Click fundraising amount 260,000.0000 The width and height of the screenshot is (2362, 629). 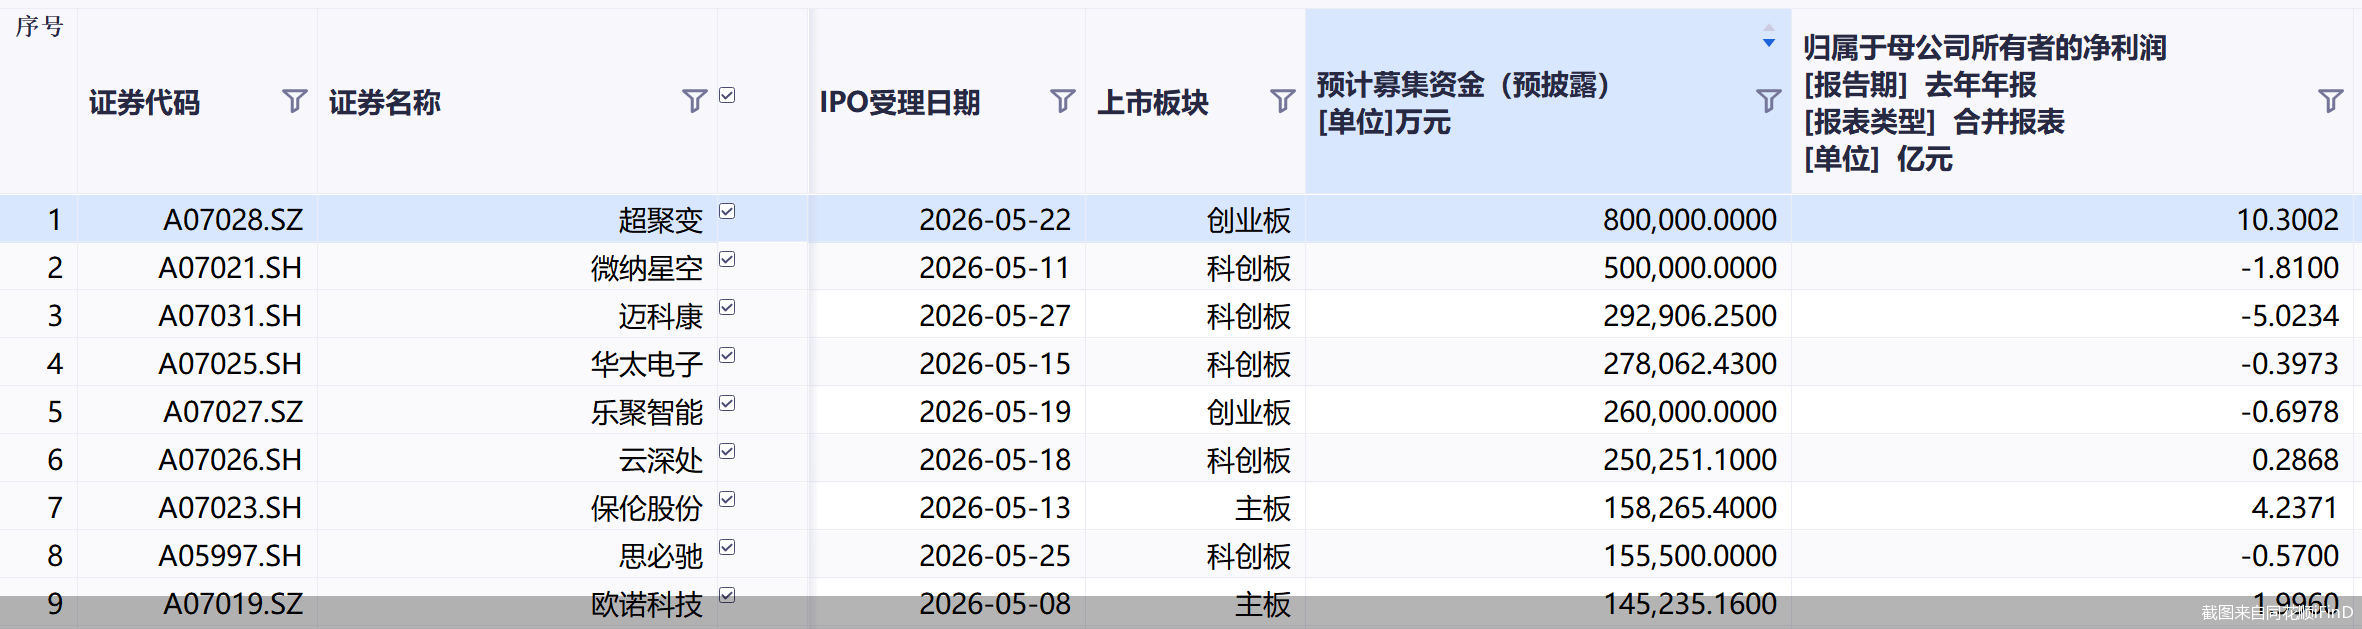(1690, 411)
